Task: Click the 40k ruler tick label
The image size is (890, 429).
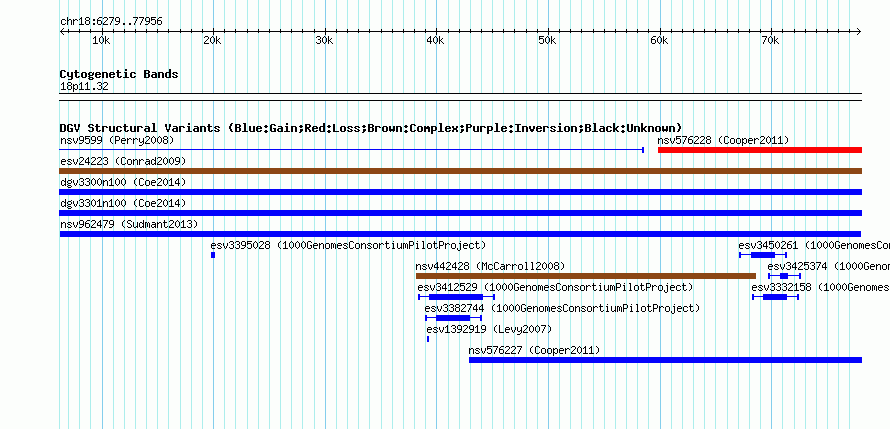Action: (x=435, y=41)
